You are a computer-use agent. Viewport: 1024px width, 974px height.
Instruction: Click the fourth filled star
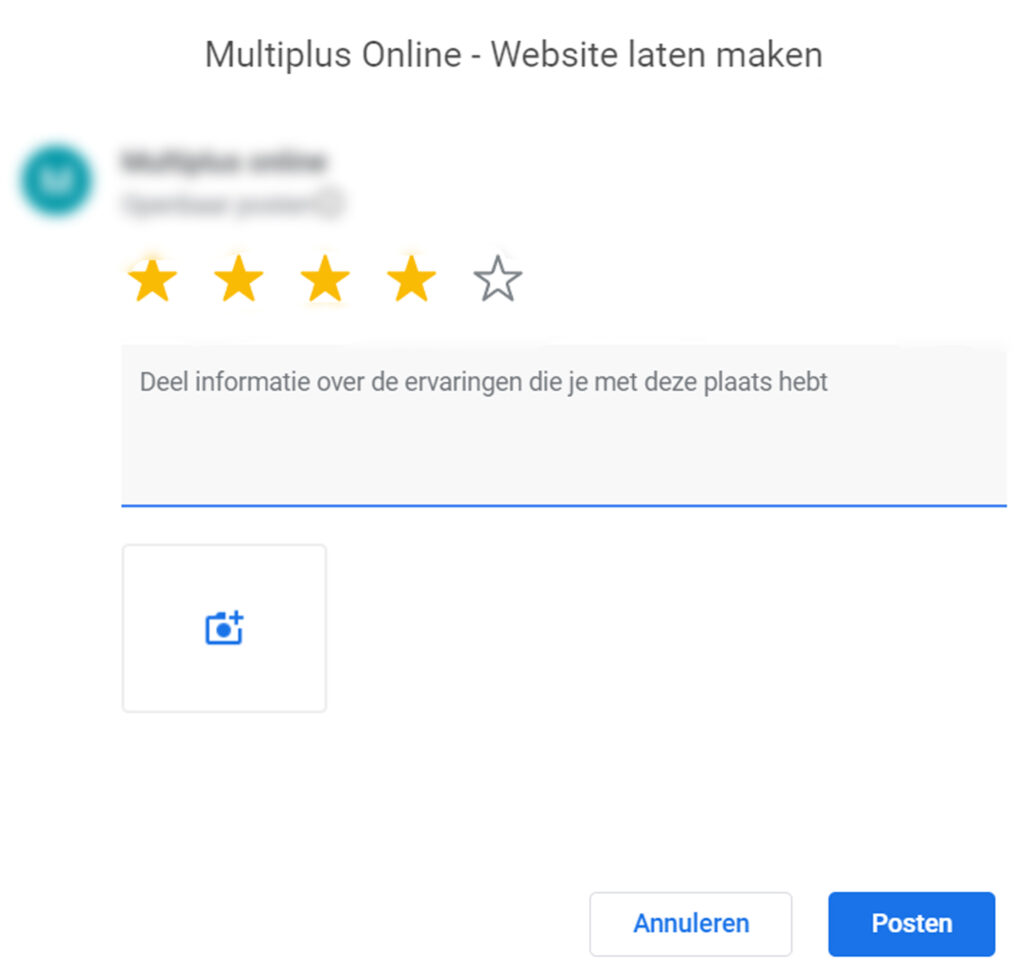[411, 280]
